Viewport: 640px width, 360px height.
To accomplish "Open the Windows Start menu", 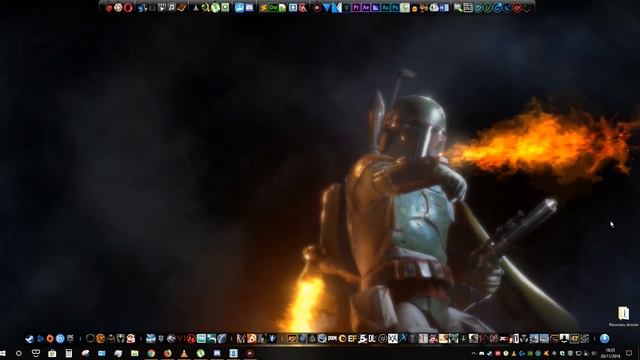I will (2, 353).
